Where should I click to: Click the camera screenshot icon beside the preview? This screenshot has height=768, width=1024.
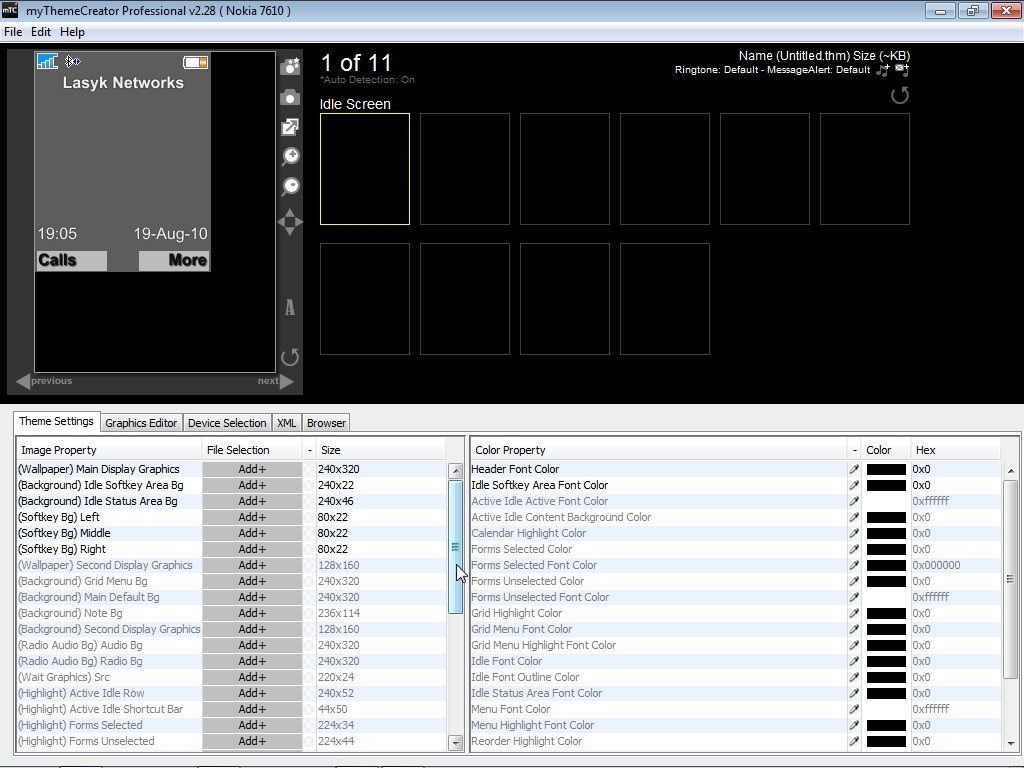(290, 97)
